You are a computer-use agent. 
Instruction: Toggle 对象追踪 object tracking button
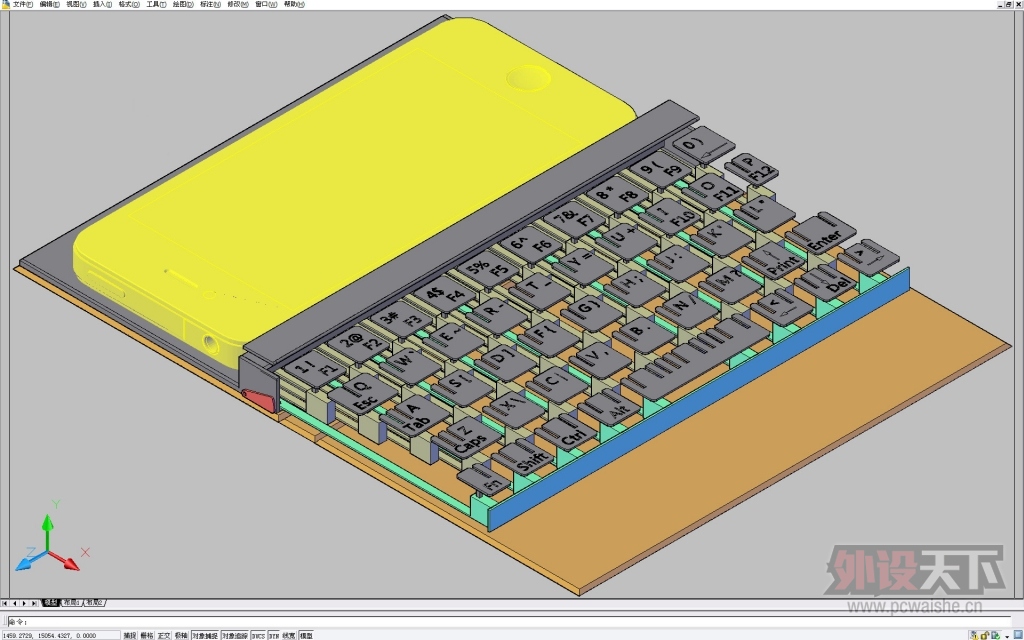(235, 635)
